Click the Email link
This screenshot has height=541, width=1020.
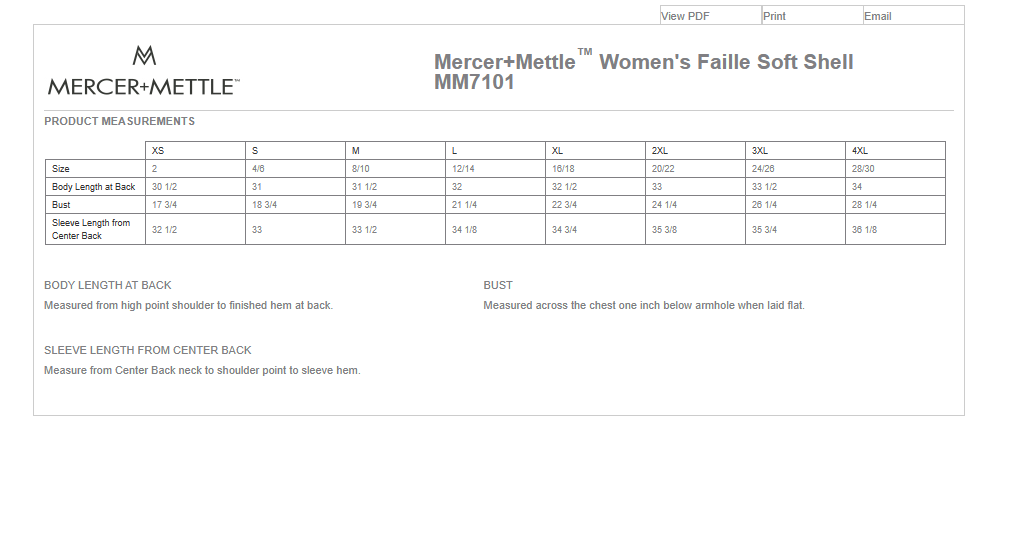tap(877, 16)
